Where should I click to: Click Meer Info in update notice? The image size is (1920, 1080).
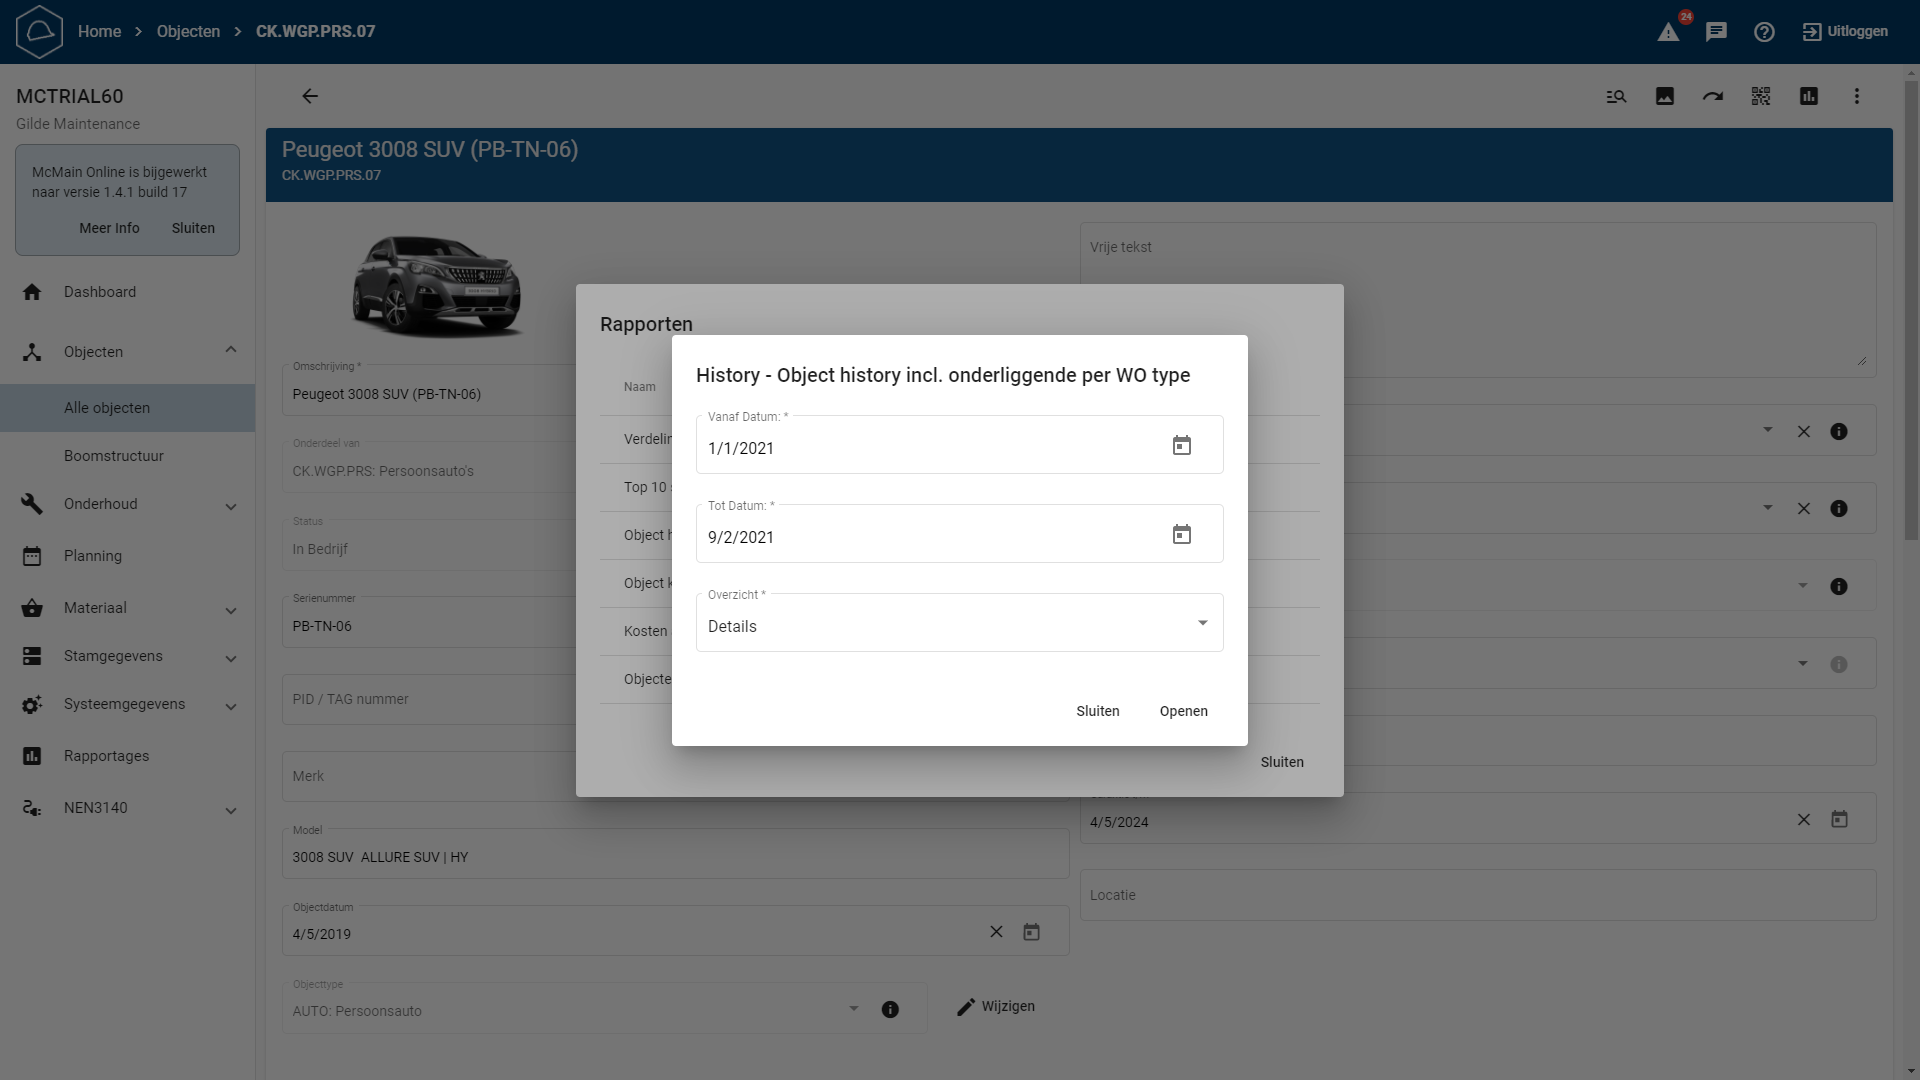tap(109, 228)
